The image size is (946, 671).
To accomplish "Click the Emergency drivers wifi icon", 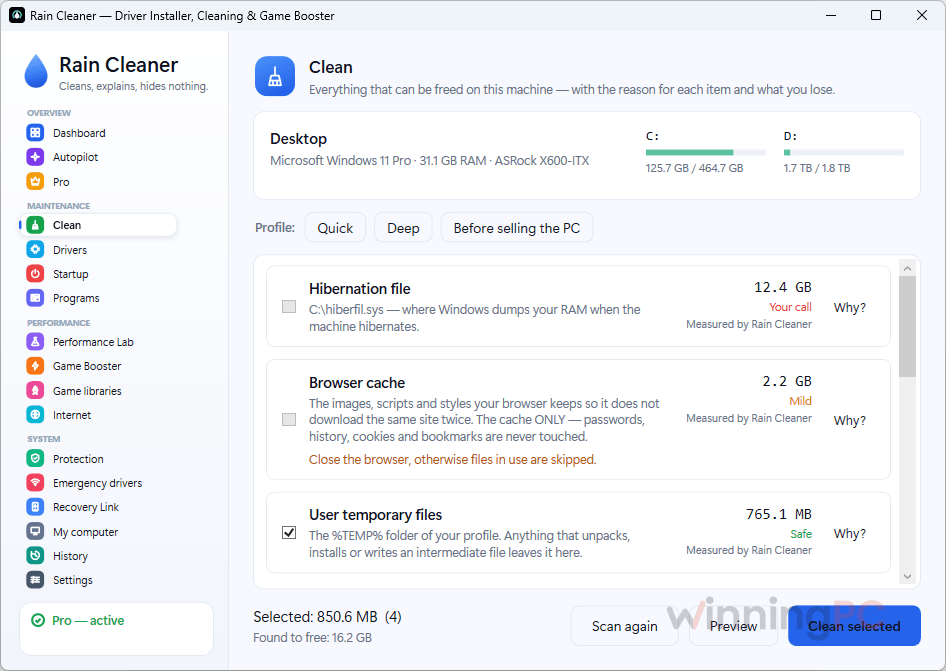I will [35, 483].
